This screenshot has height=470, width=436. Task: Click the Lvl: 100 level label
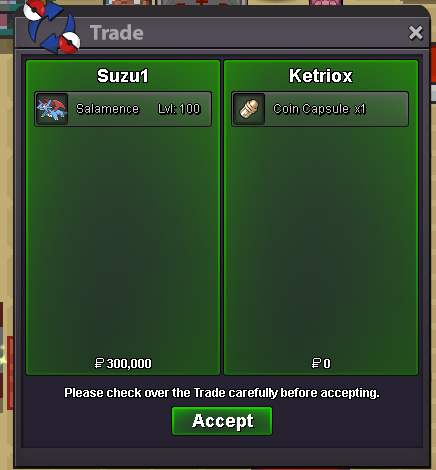179,109
